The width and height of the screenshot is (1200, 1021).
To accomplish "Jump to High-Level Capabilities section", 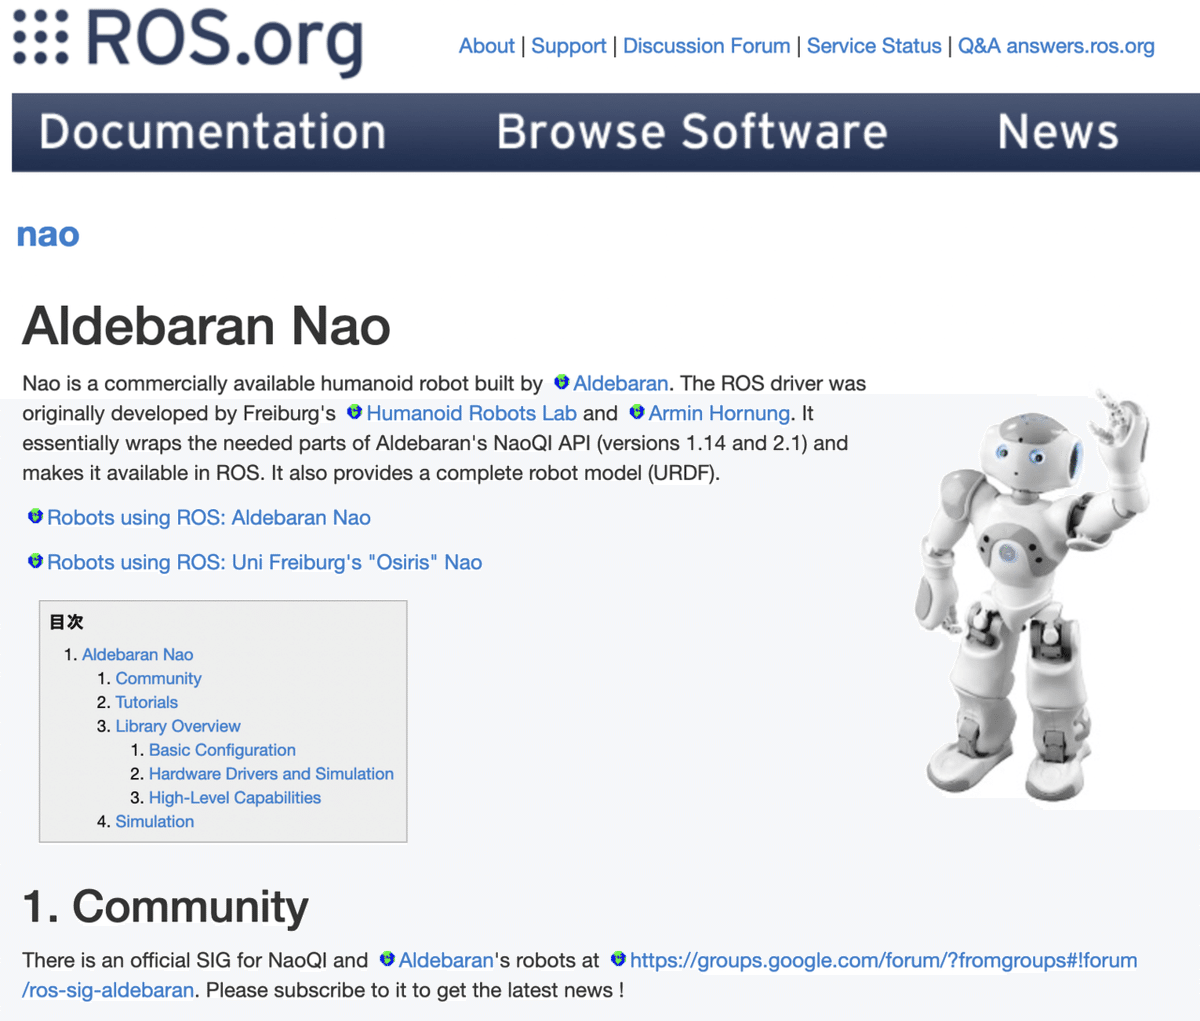I will pyautogui.click(x=235, y=798).
